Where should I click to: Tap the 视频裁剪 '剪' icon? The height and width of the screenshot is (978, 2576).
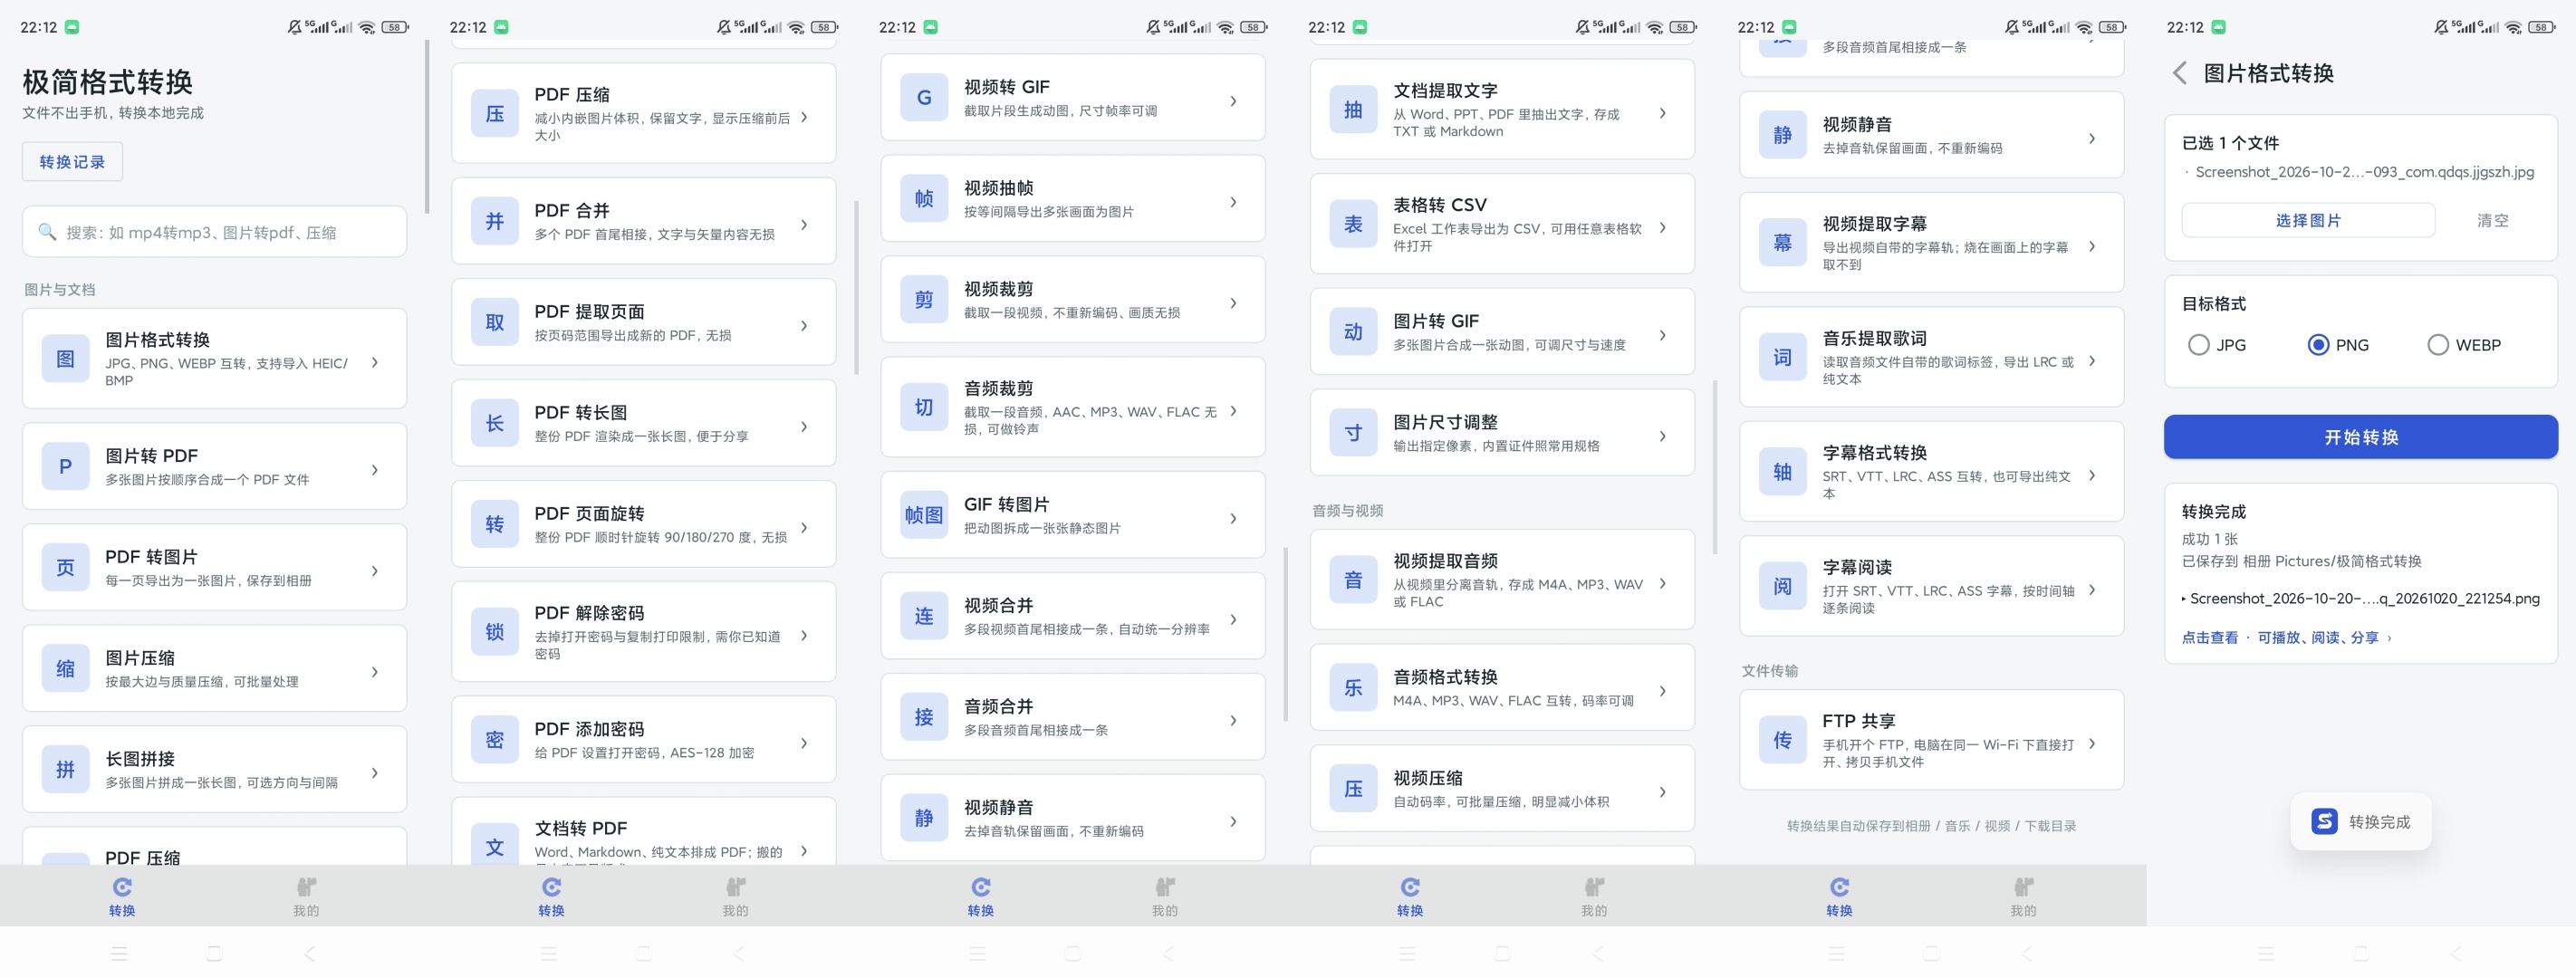924,300
